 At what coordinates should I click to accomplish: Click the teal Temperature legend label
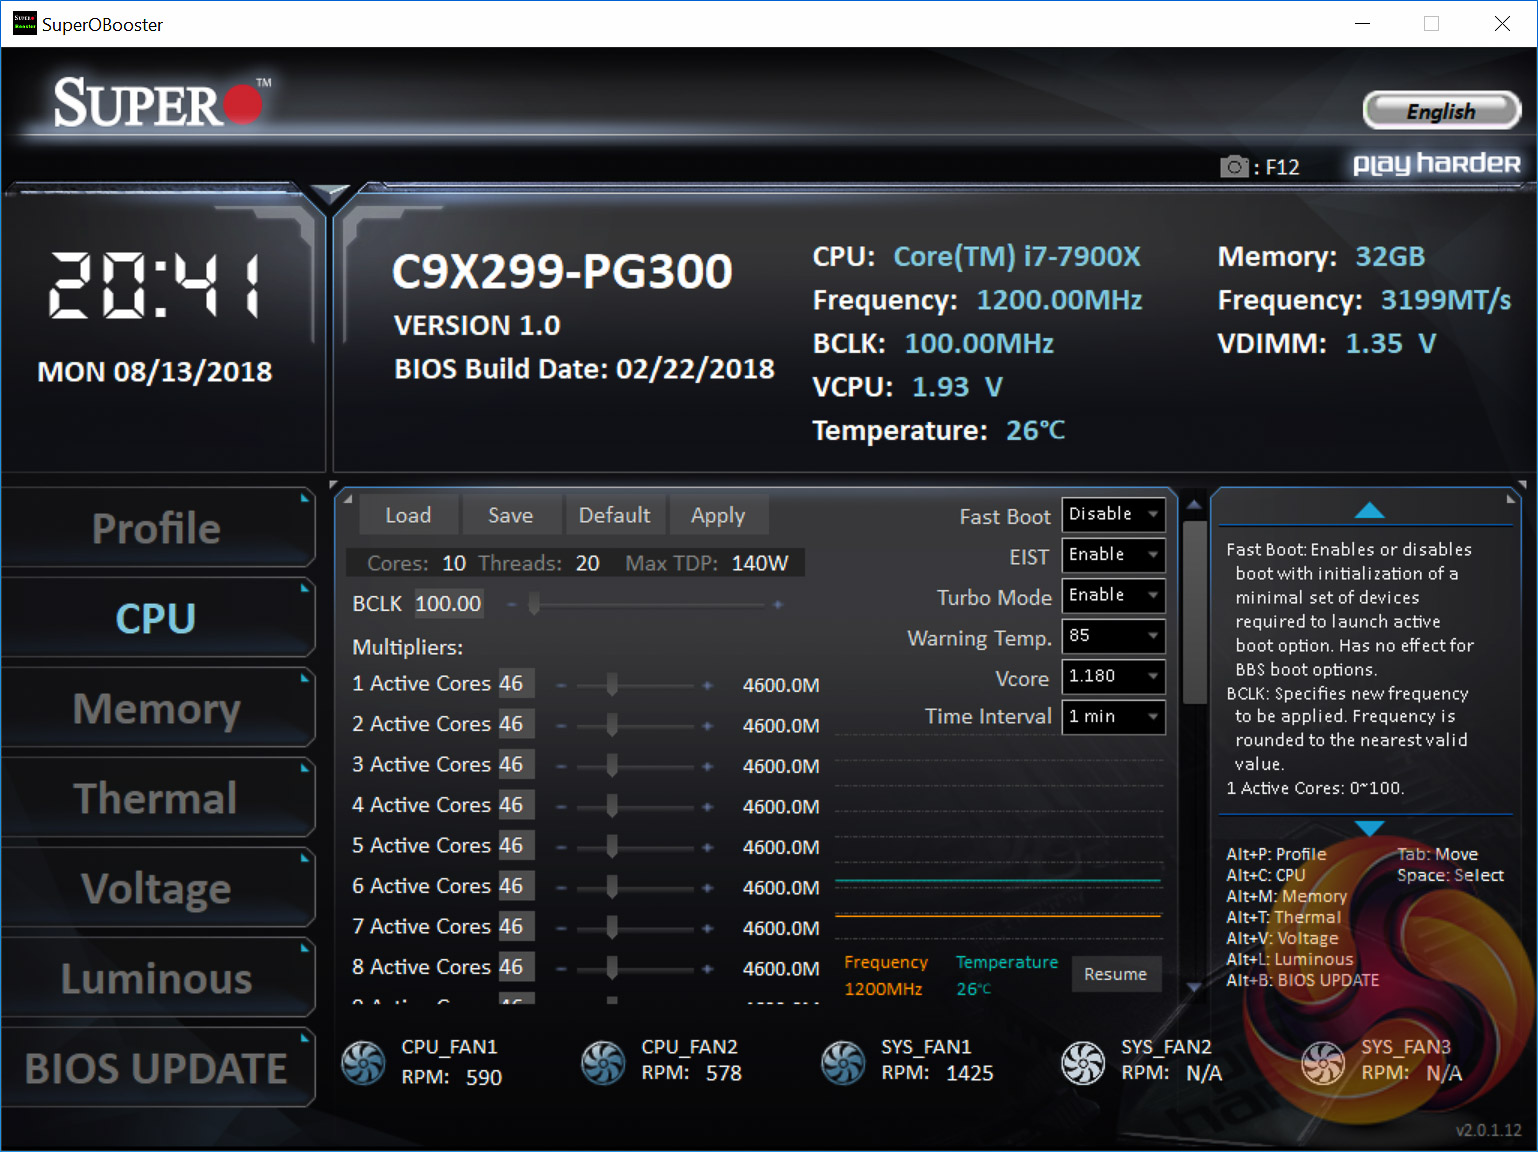tap(1006, 962)
